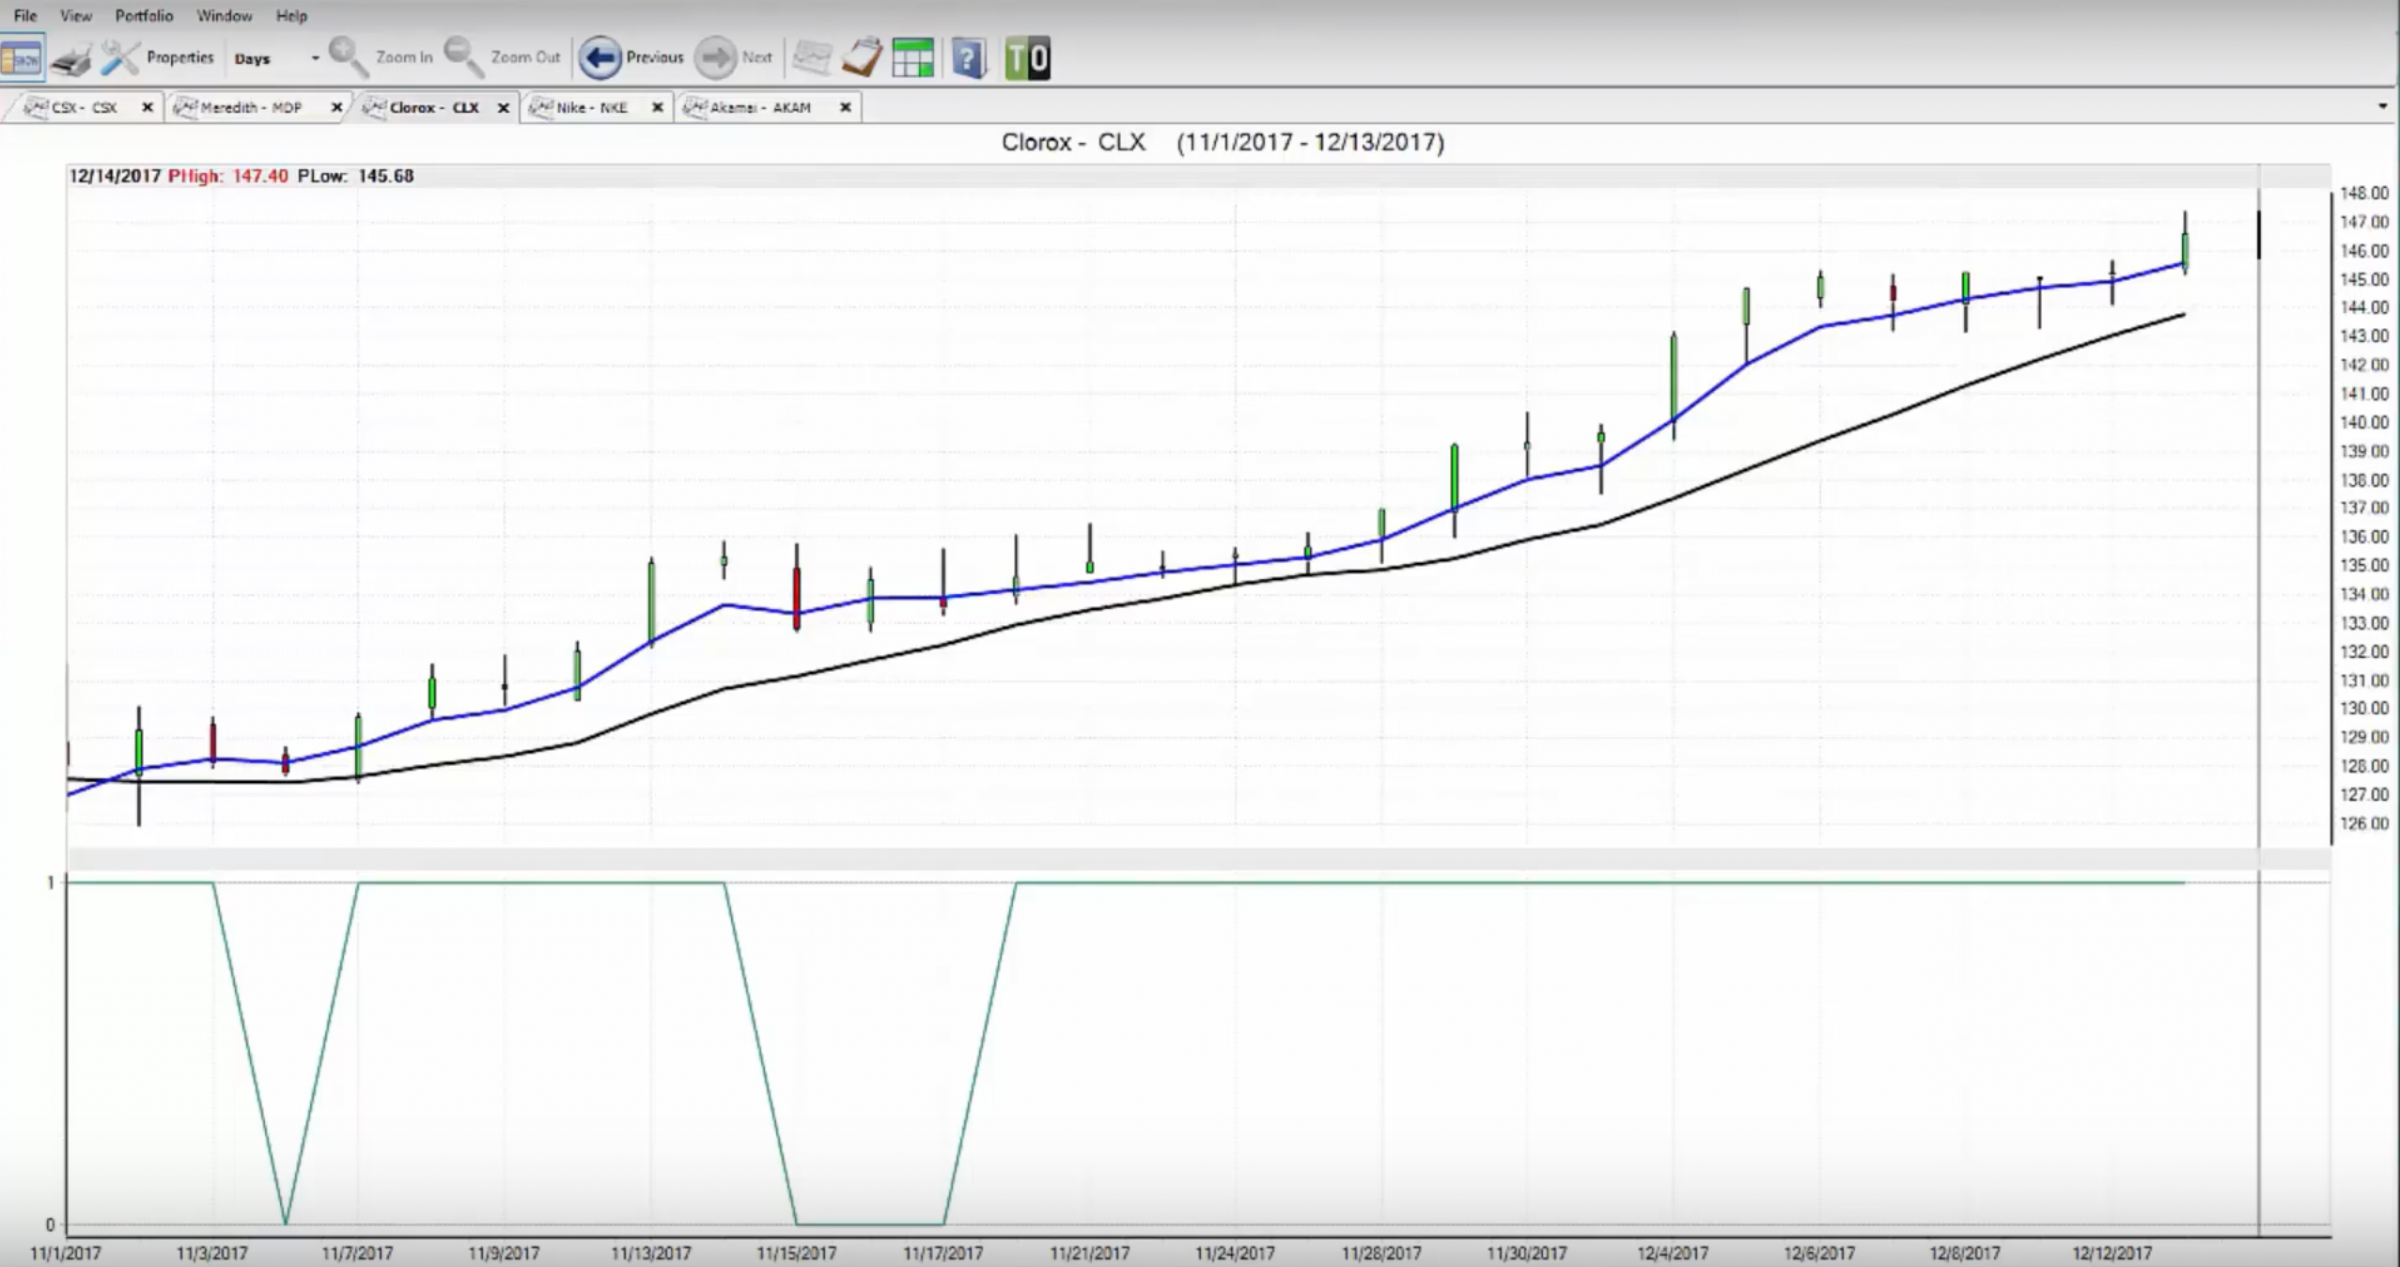Switch to the Meredith - MDP tab
This screenshot has width=2400, height=1267.
pos(251,107)
